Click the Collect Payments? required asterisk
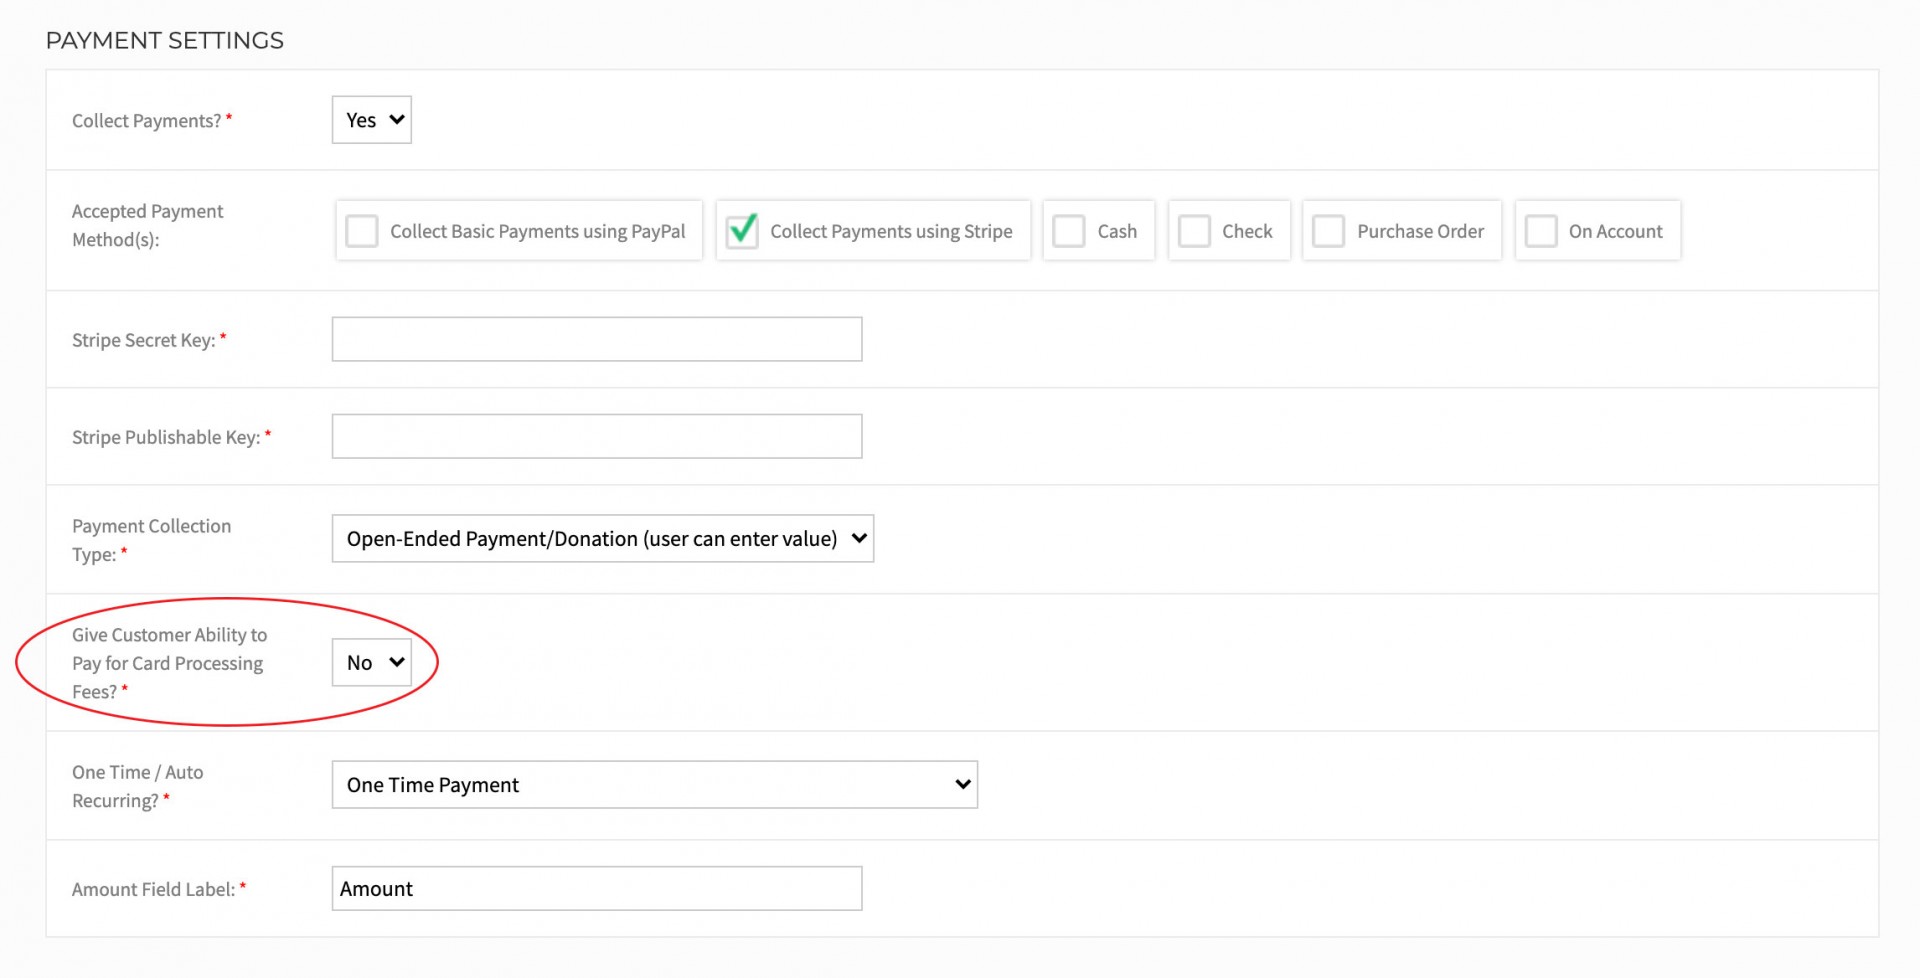This screenshot has width=1920, height=978. (230, 115)
